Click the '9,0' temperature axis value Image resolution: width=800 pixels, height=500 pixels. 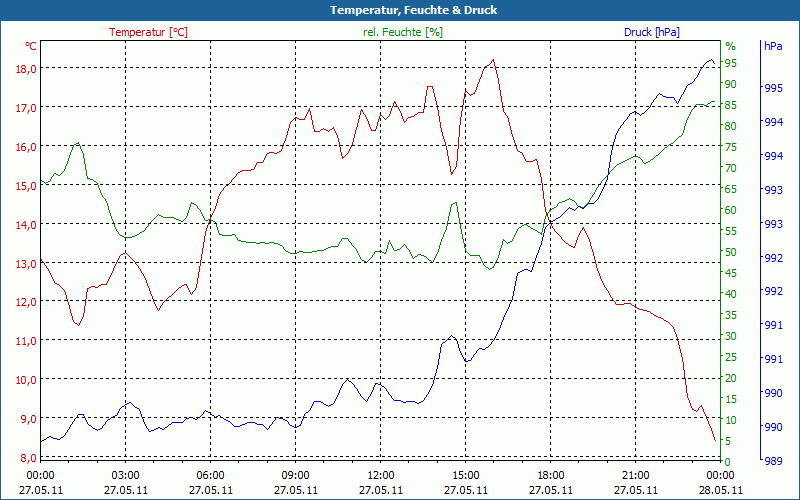[29, 419]
